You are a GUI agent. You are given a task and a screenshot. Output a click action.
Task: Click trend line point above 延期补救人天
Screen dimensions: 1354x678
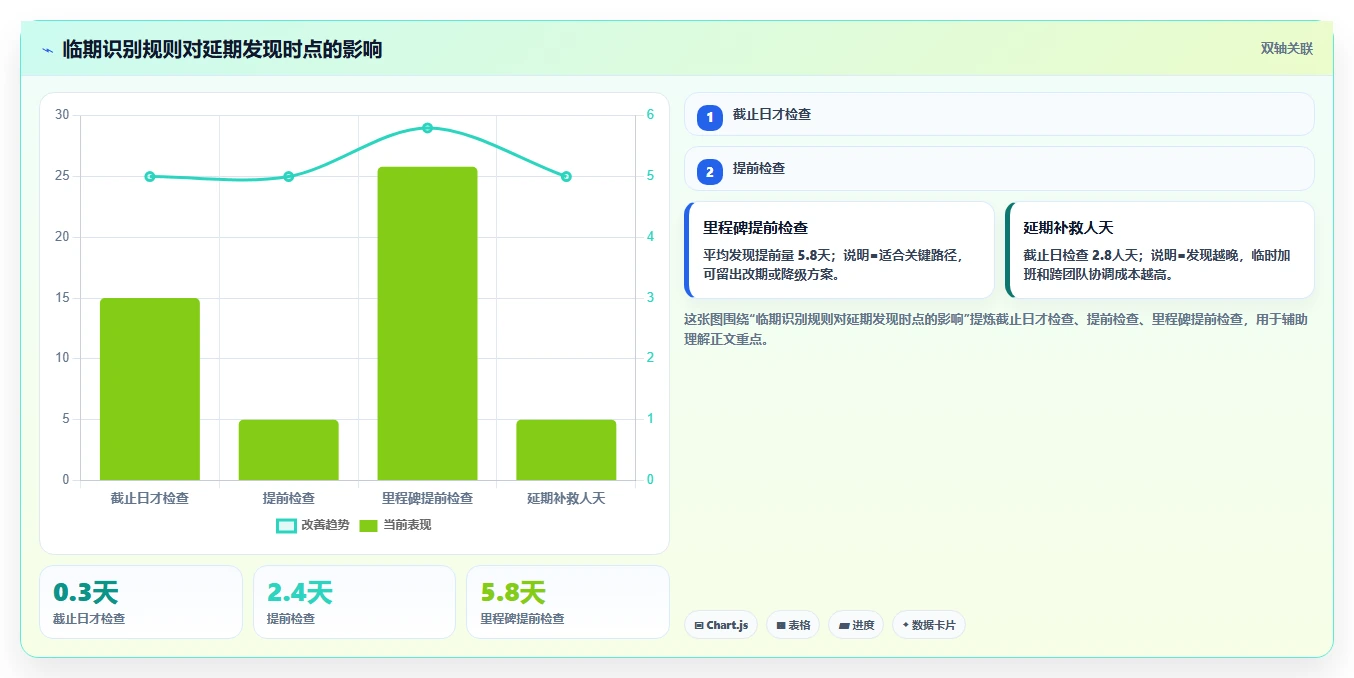coord(566,176)
